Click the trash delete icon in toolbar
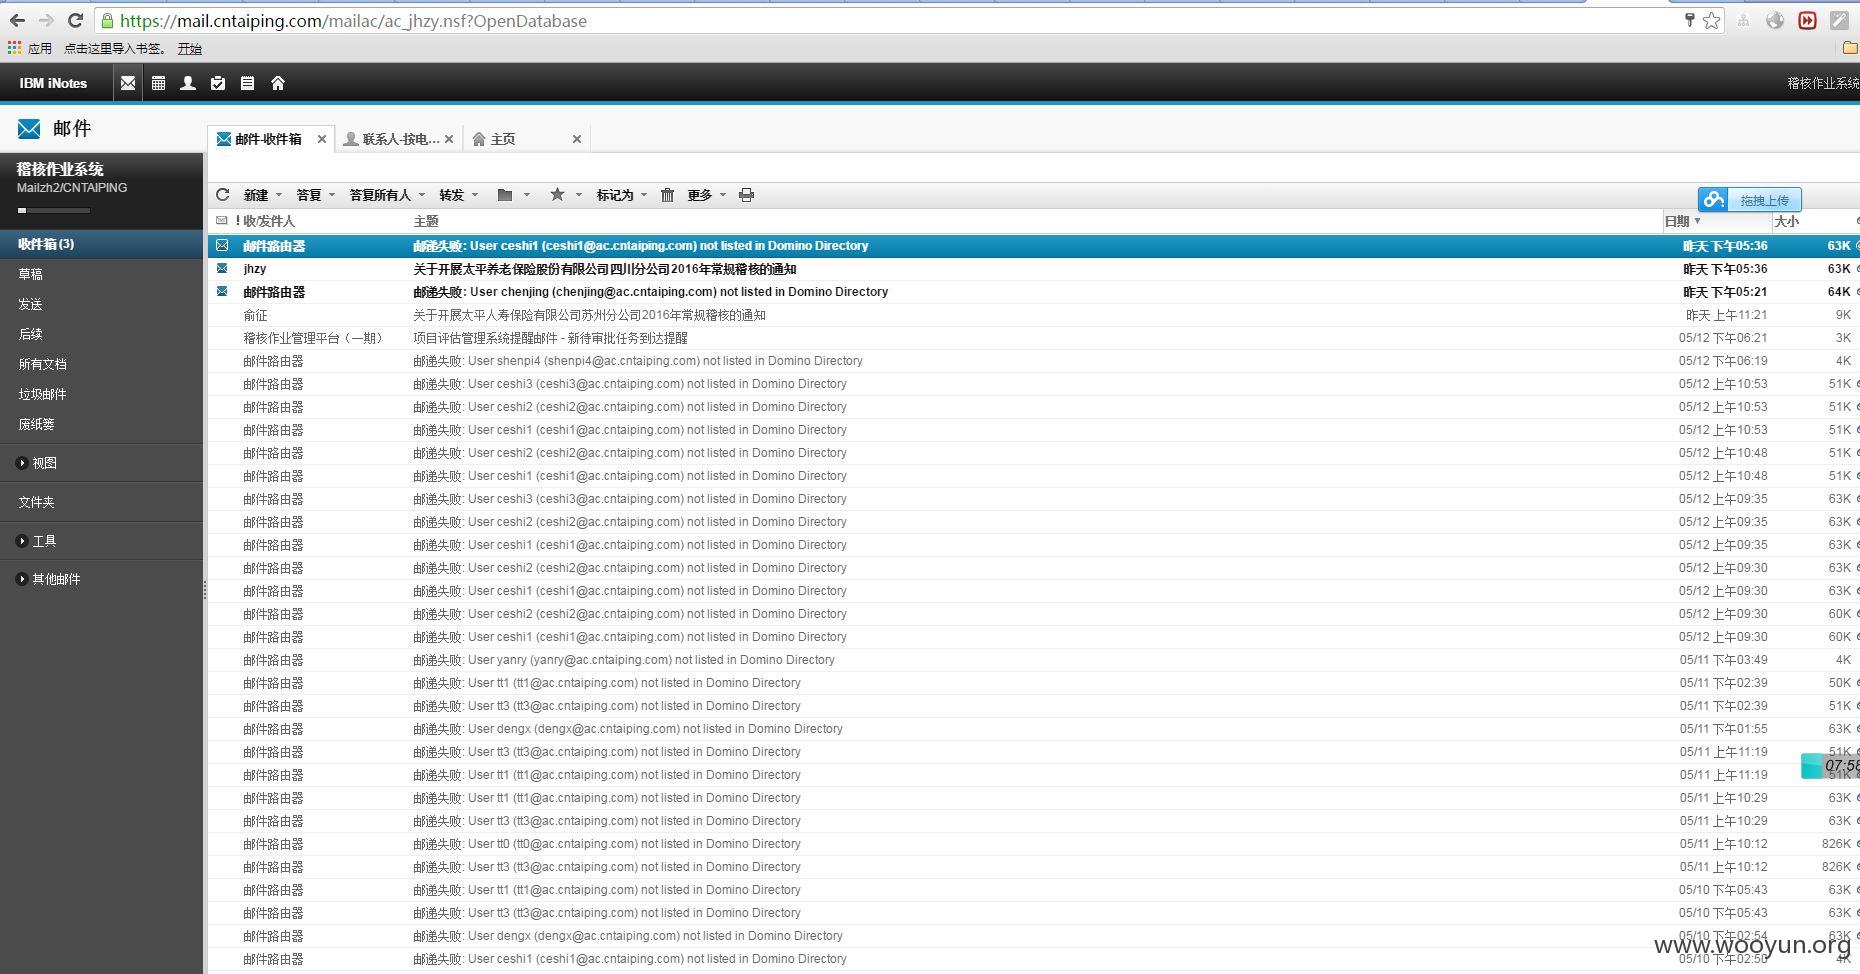Screen dimensions: 1860x974 pos(667,195)
